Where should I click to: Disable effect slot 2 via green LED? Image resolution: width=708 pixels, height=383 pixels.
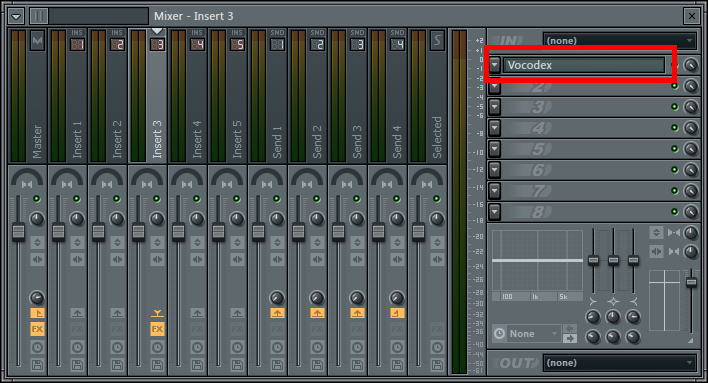tap(675, 86)
